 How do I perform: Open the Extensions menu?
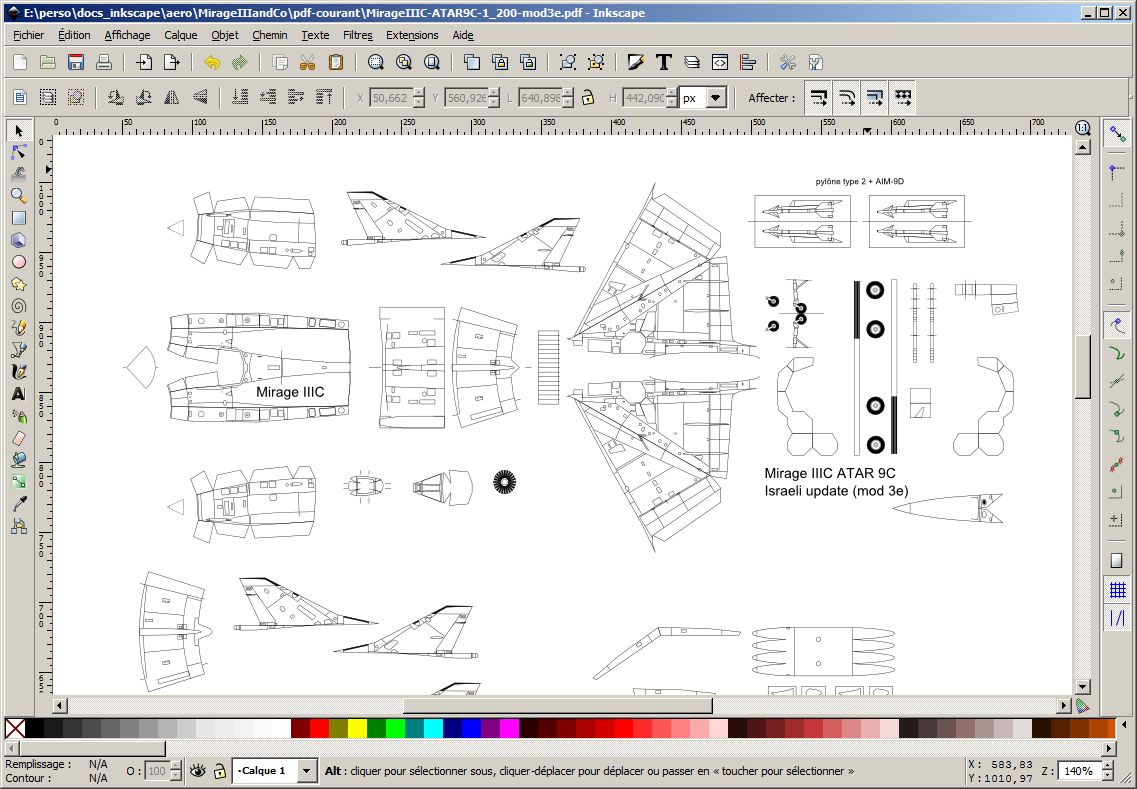412,35
